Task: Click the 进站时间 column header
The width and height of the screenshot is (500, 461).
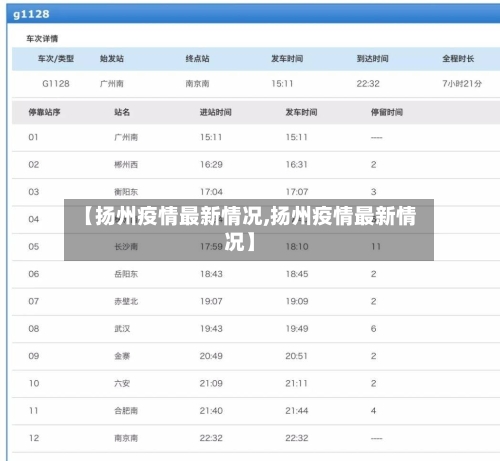Action: (x=216, y=112)
